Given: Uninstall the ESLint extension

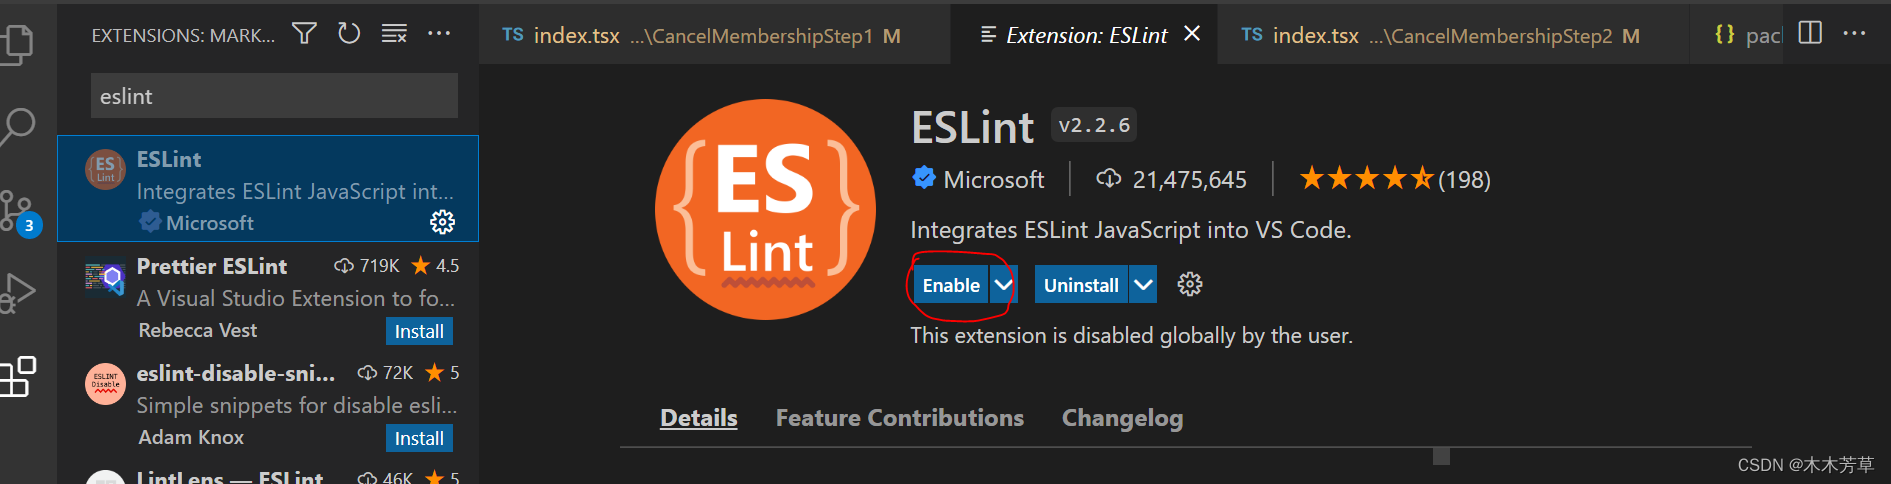Looking at the screenshot, I should pos(1081,285).
